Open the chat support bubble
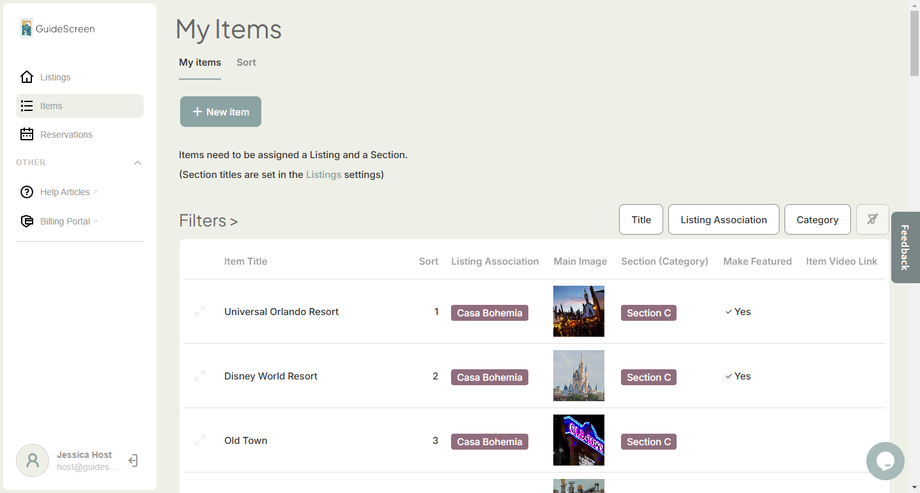Image resolution: width=920 pixels, height=493 pixels. [x=885, y=461]
